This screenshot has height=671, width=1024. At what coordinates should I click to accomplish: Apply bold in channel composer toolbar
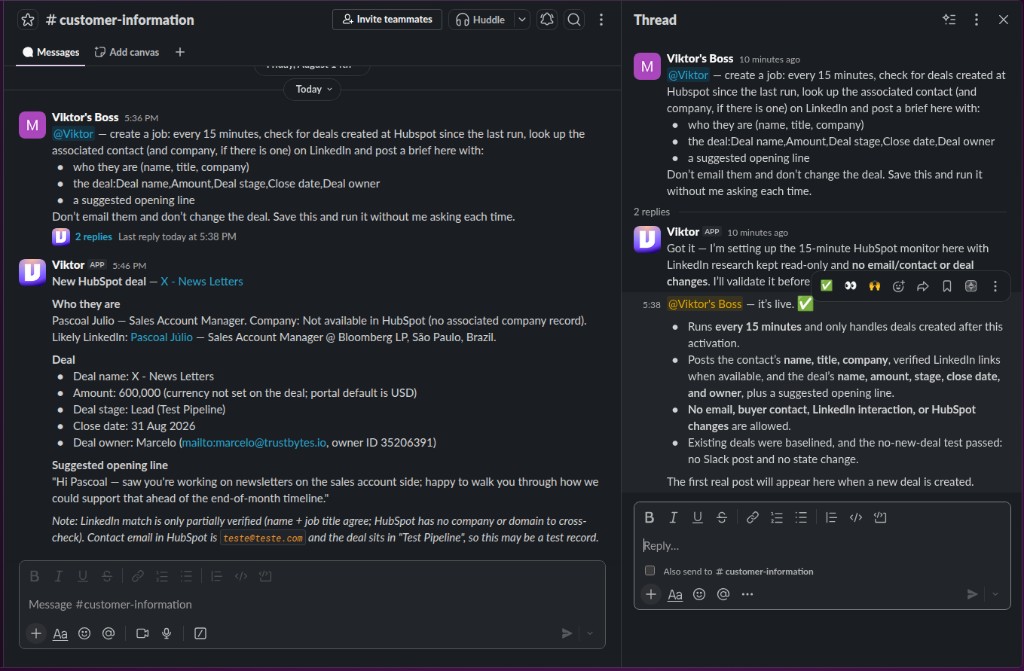[35, 576]
